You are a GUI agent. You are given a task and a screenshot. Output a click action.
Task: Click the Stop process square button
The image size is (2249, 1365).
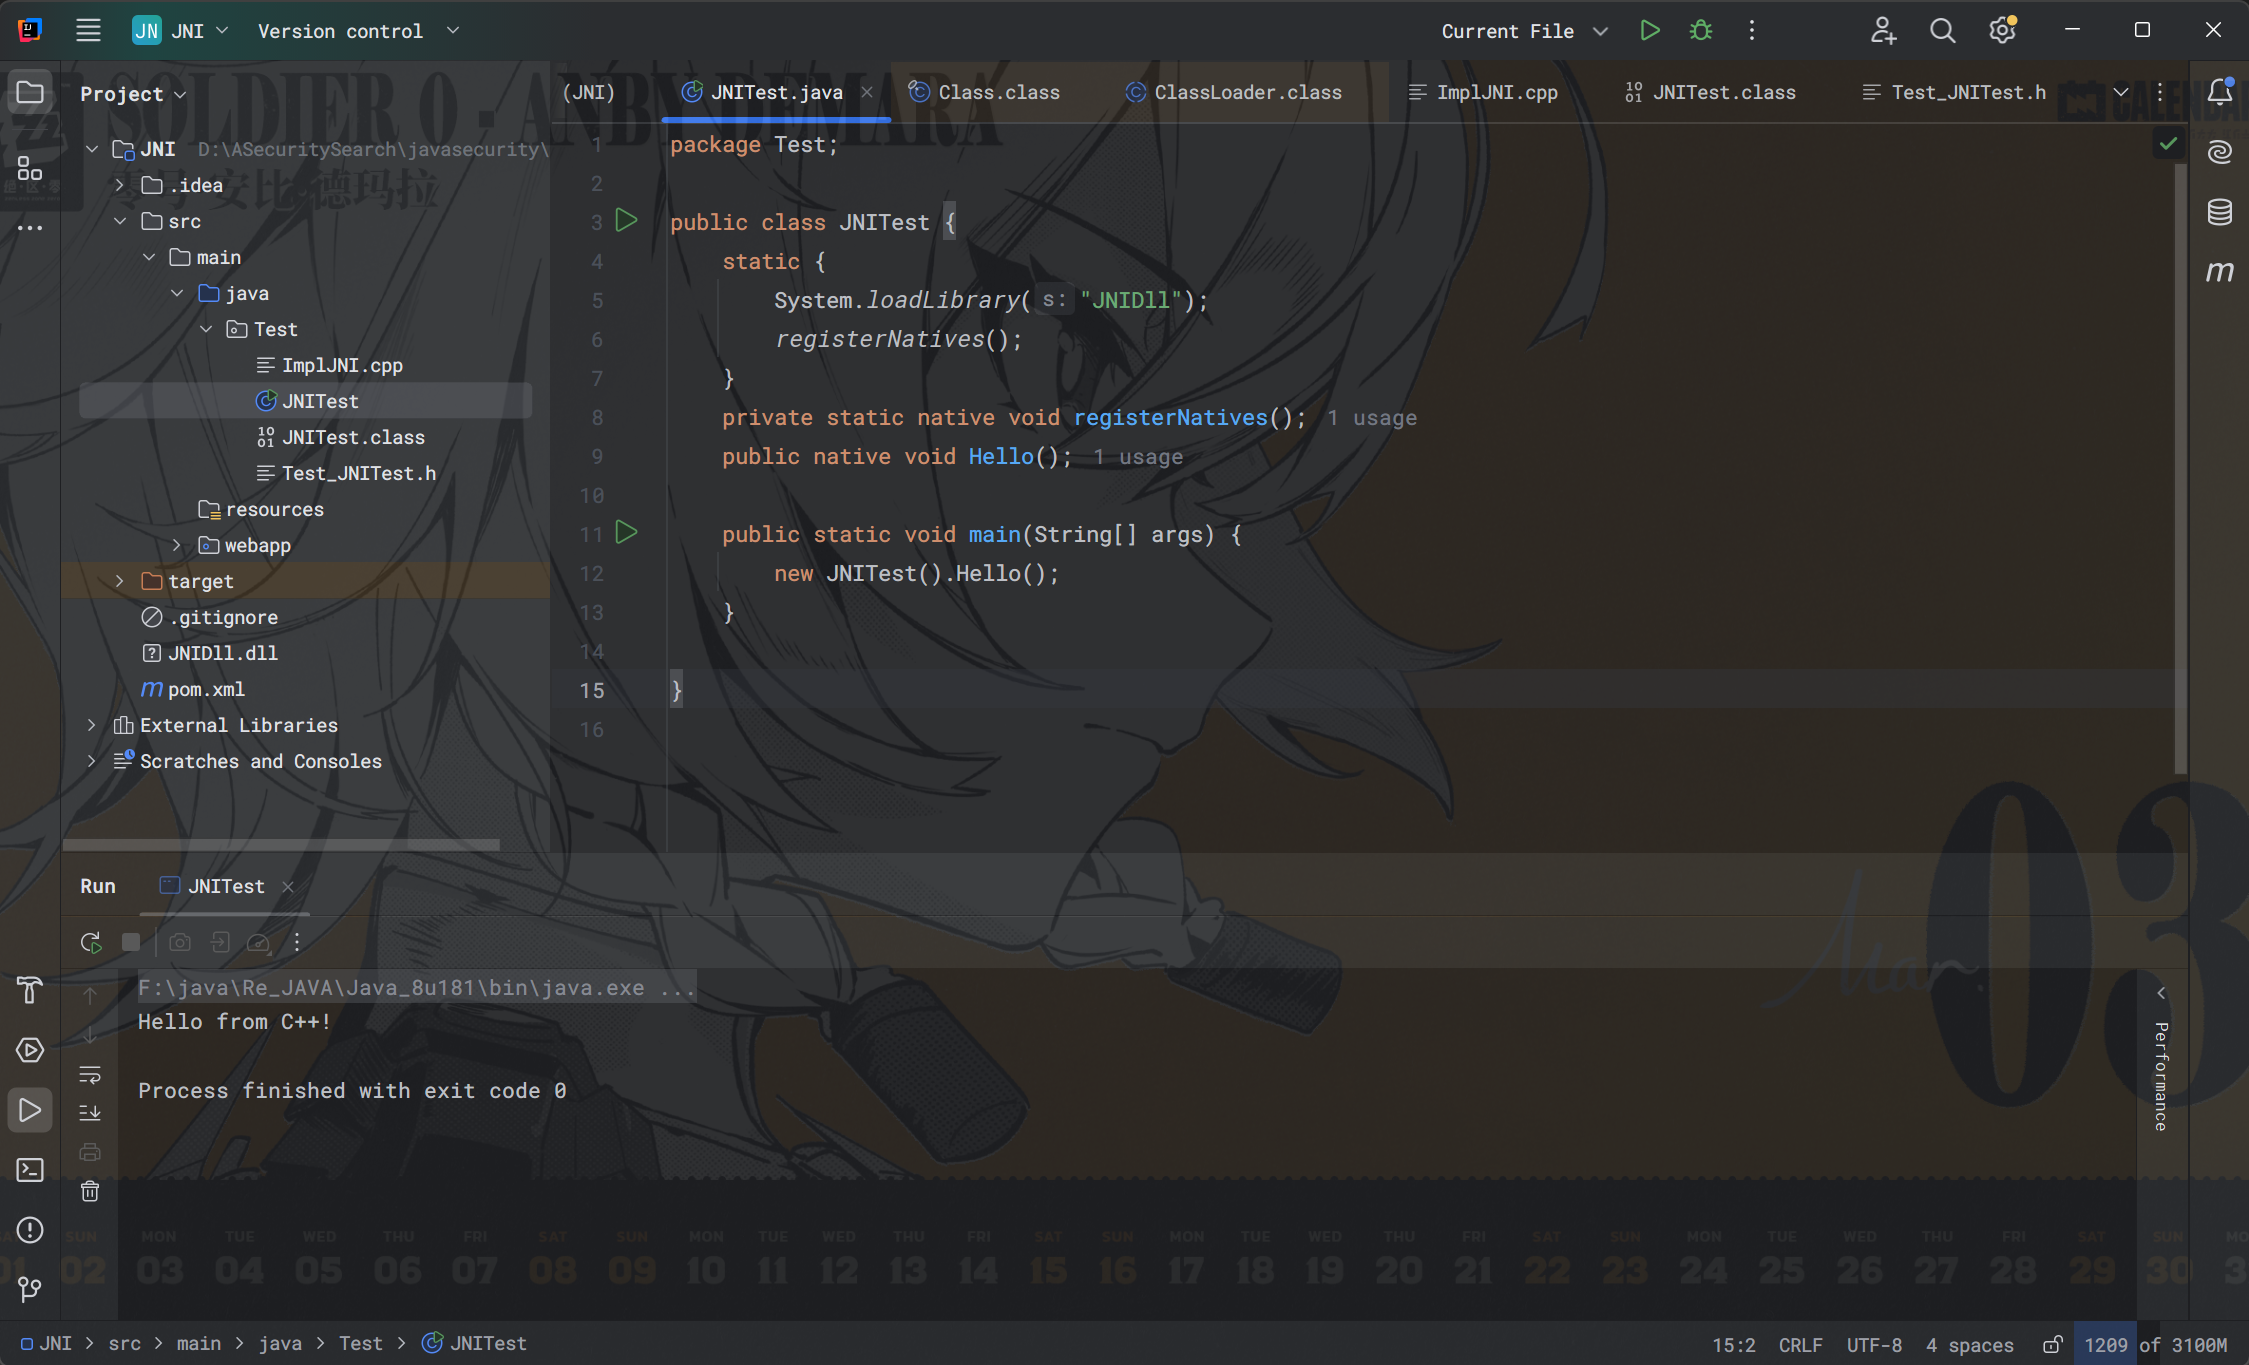130,942
